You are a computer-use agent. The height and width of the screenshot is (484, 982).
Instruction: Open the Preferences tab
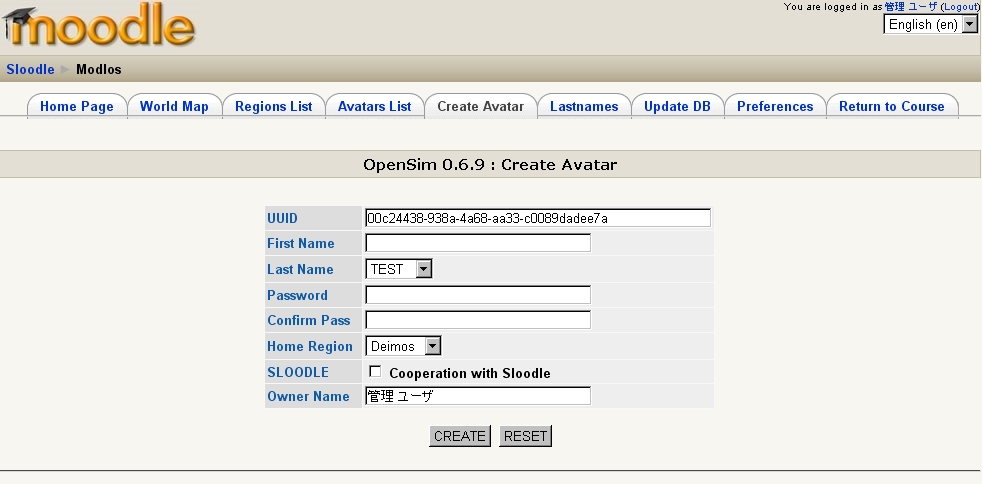click(x=775, y=106)
